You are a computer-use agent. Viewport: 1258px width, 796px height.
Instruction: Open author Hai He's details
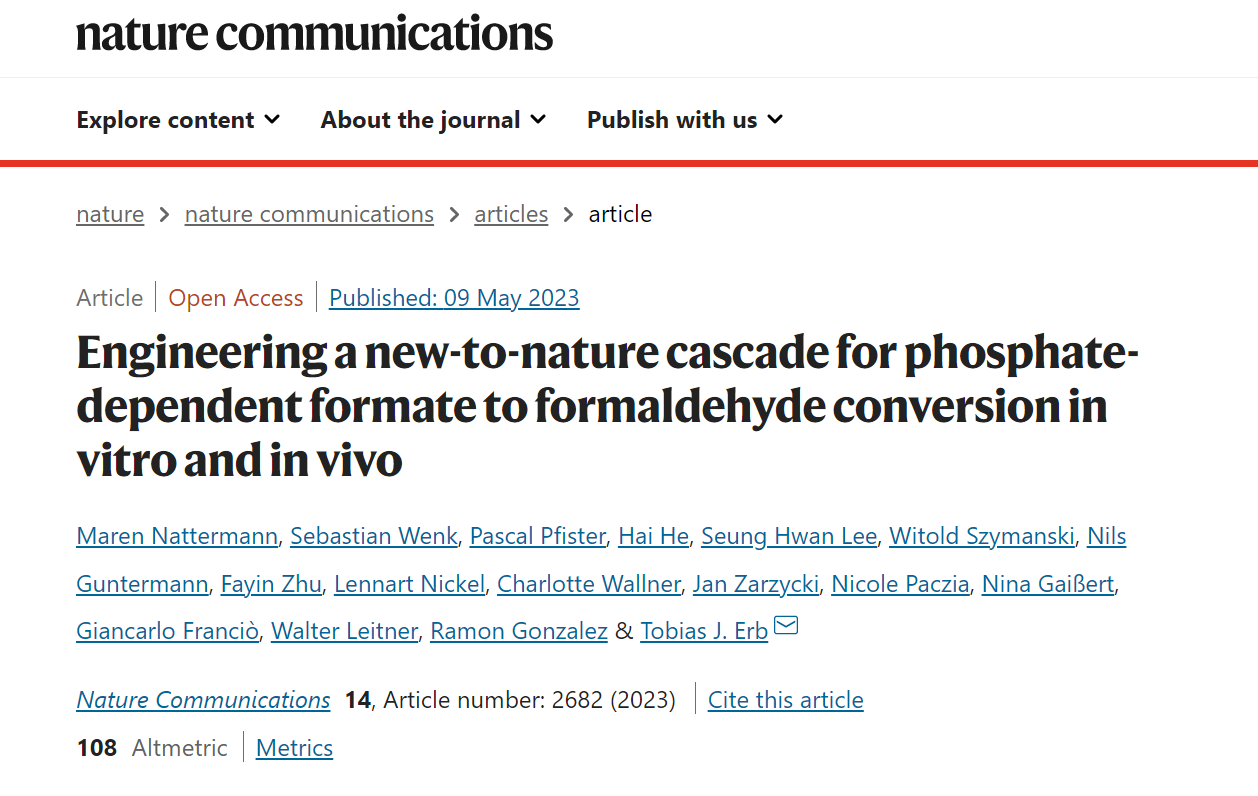point(653,536)
